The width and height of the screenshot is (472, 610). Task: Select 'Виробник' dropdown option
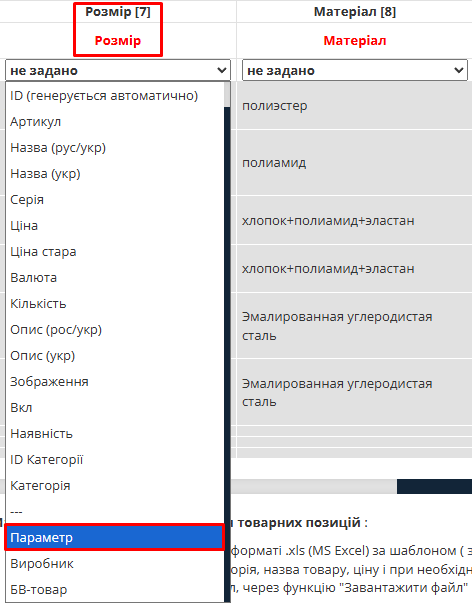coord(115,563)
